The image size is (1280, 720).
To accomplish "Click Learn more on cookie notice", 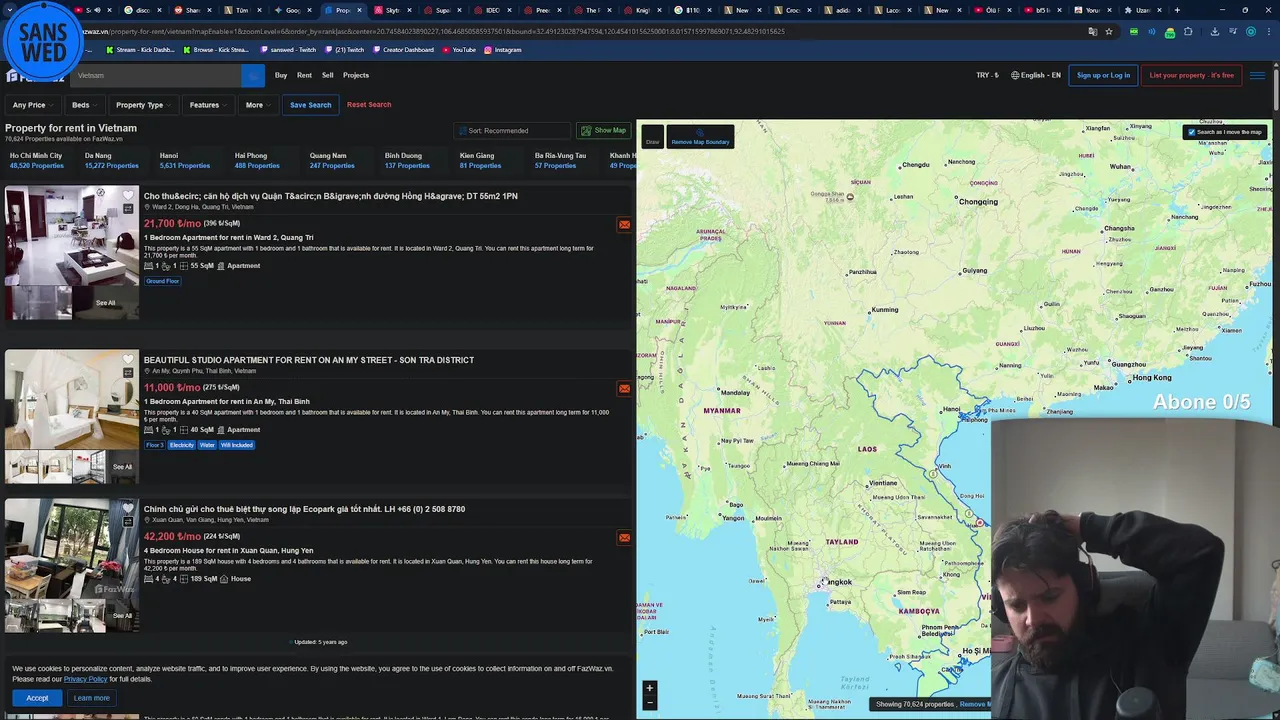I will point(91,698).
